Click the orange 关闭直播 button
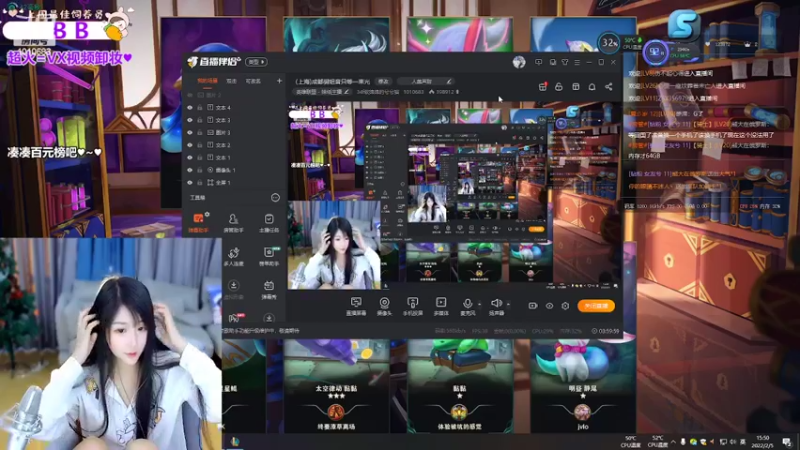The image size is (800, 450). (x=596, y=306)
